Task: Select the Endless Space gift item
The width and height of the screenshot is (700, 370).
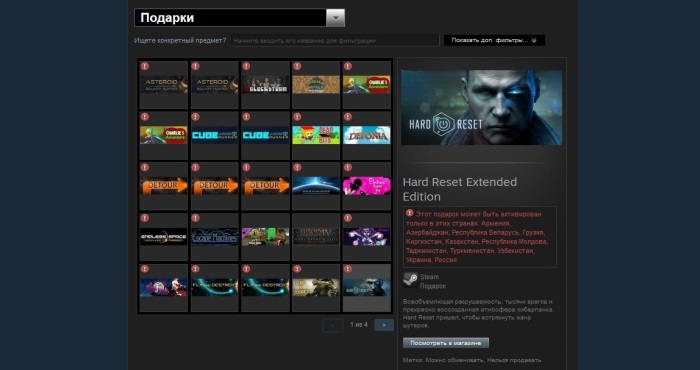Action: pos(164,237)
